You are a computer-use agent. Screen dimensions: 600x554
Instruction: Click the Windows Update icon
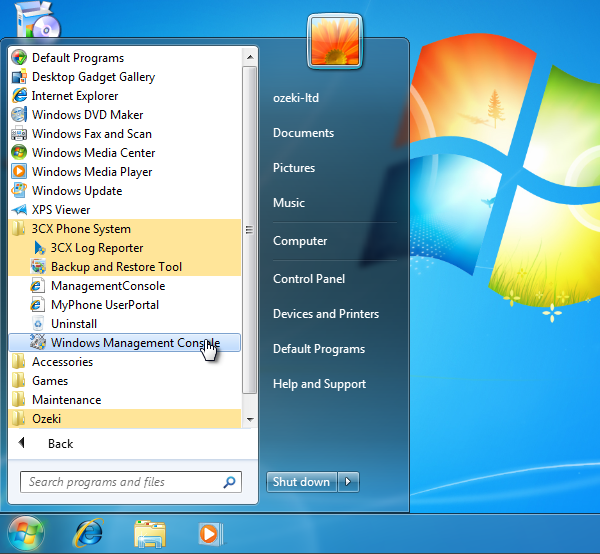click(19, 190)
